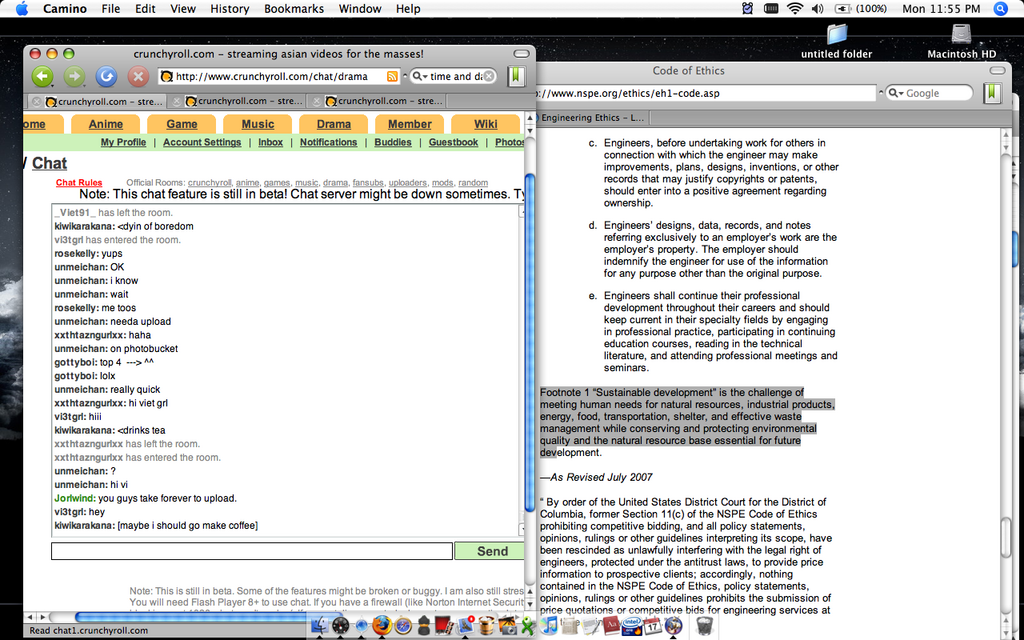Screen dimensions: 1024x640
Task: Switch to the second crunchyroll.com tab
Action: (x=238, y=101)
